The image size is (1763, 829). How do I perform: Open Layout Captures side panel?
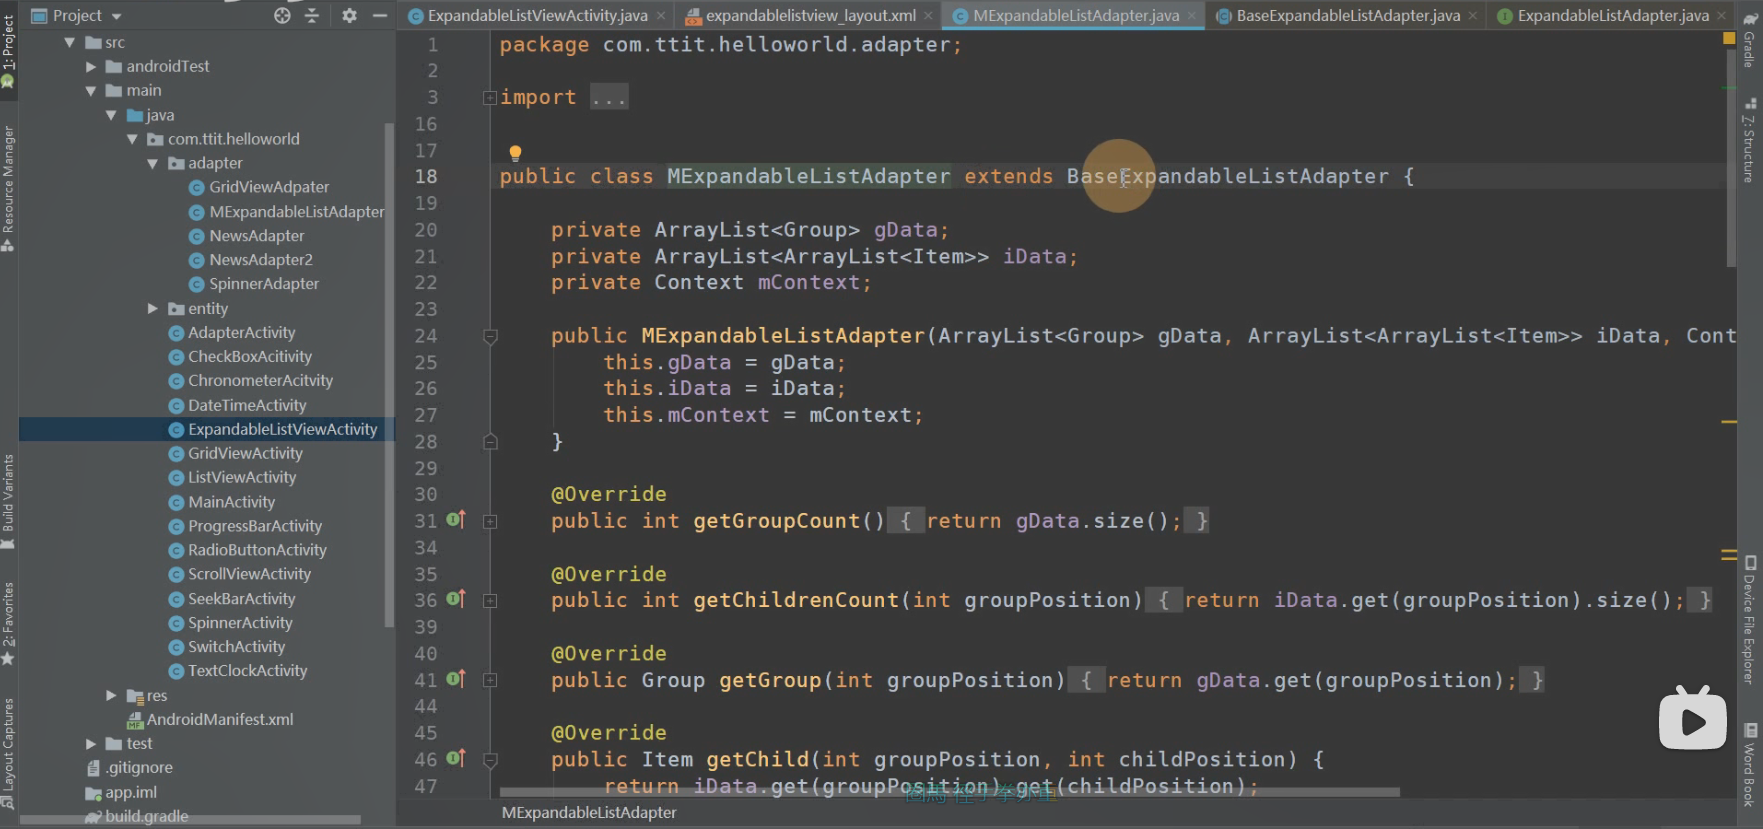point(8,753)
